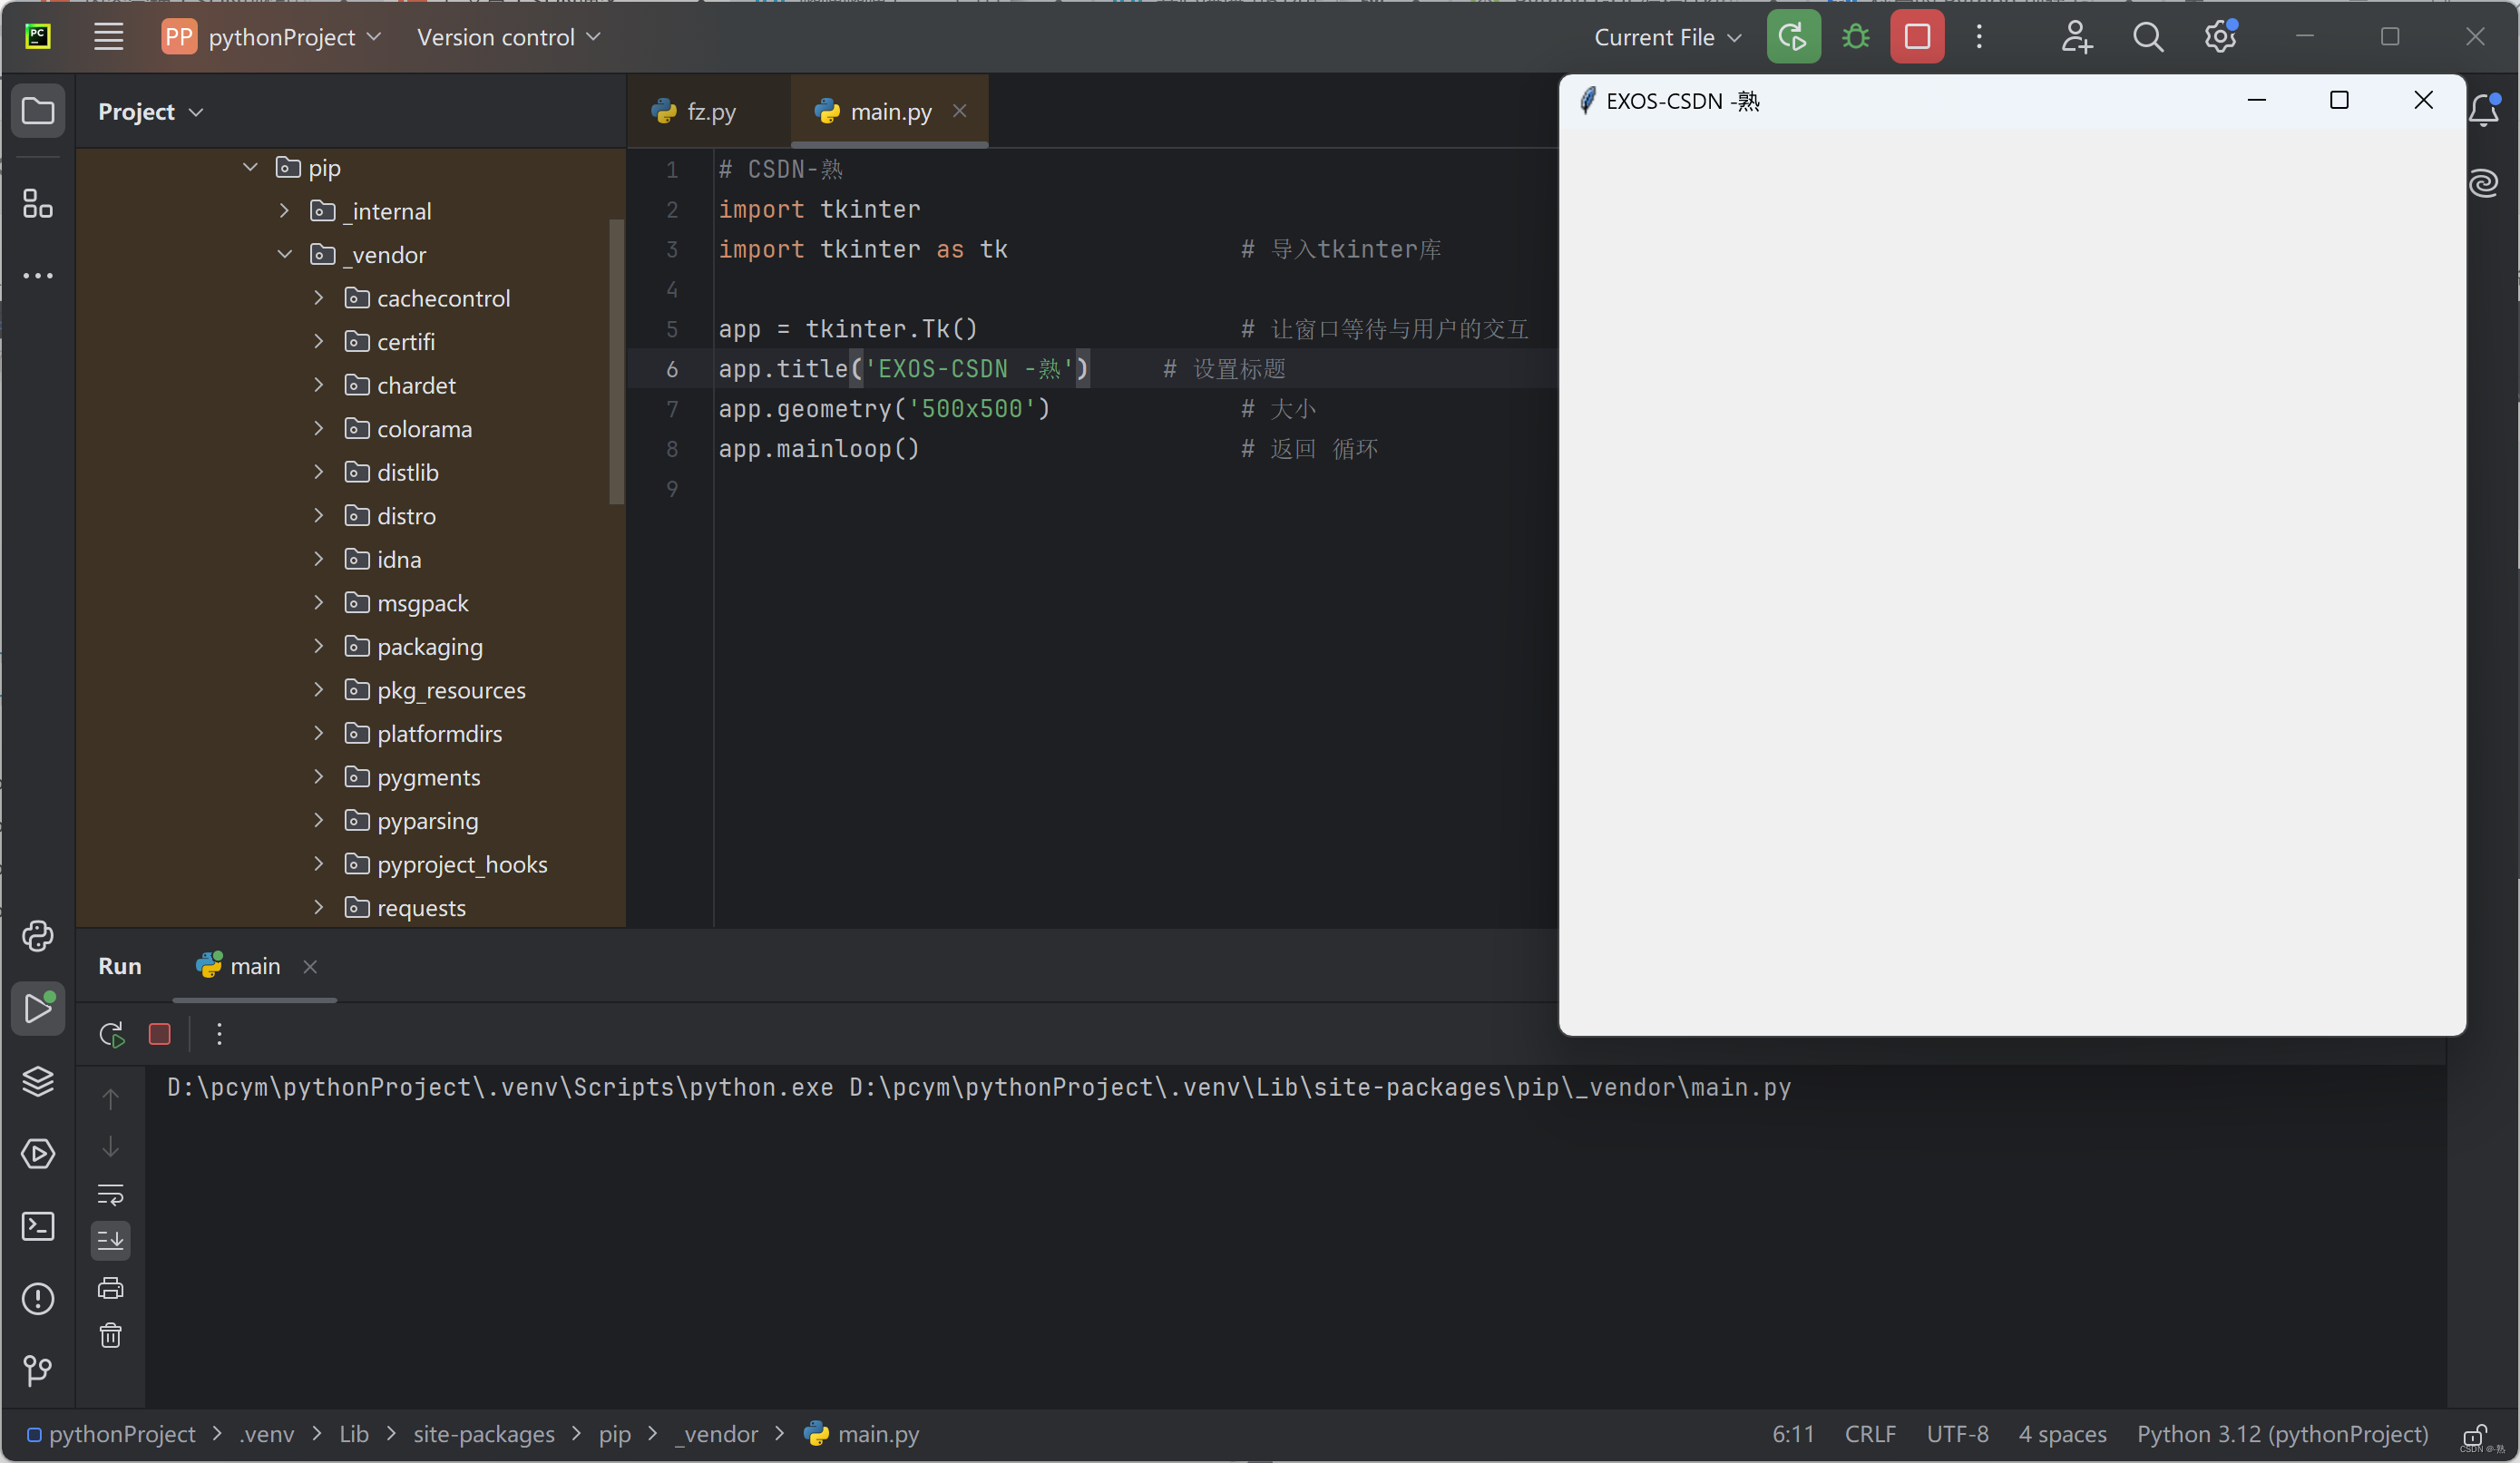
Task: Open line separator CRLF selector
Action: pyautogui.click(x=1870, y=1434)
